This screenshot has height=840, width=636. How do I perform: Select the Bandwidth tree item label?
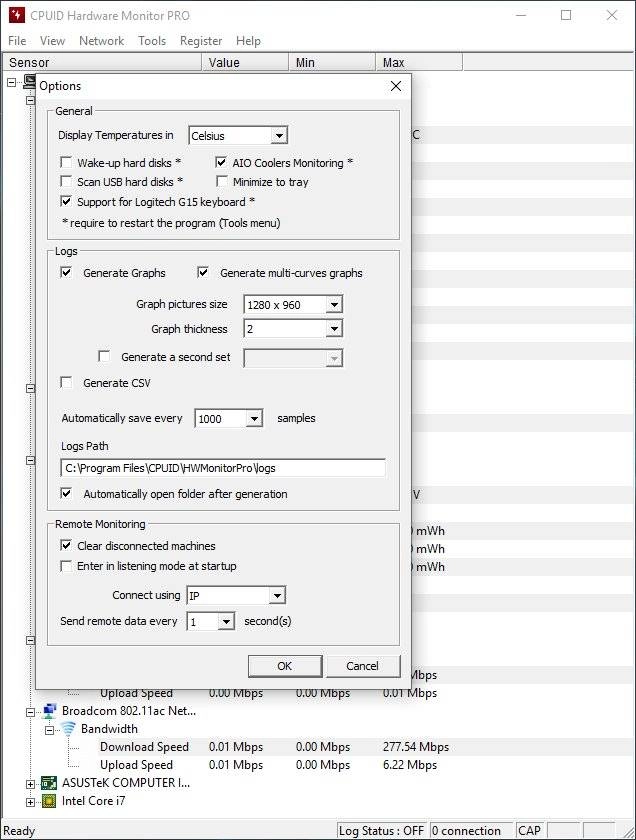109,729
